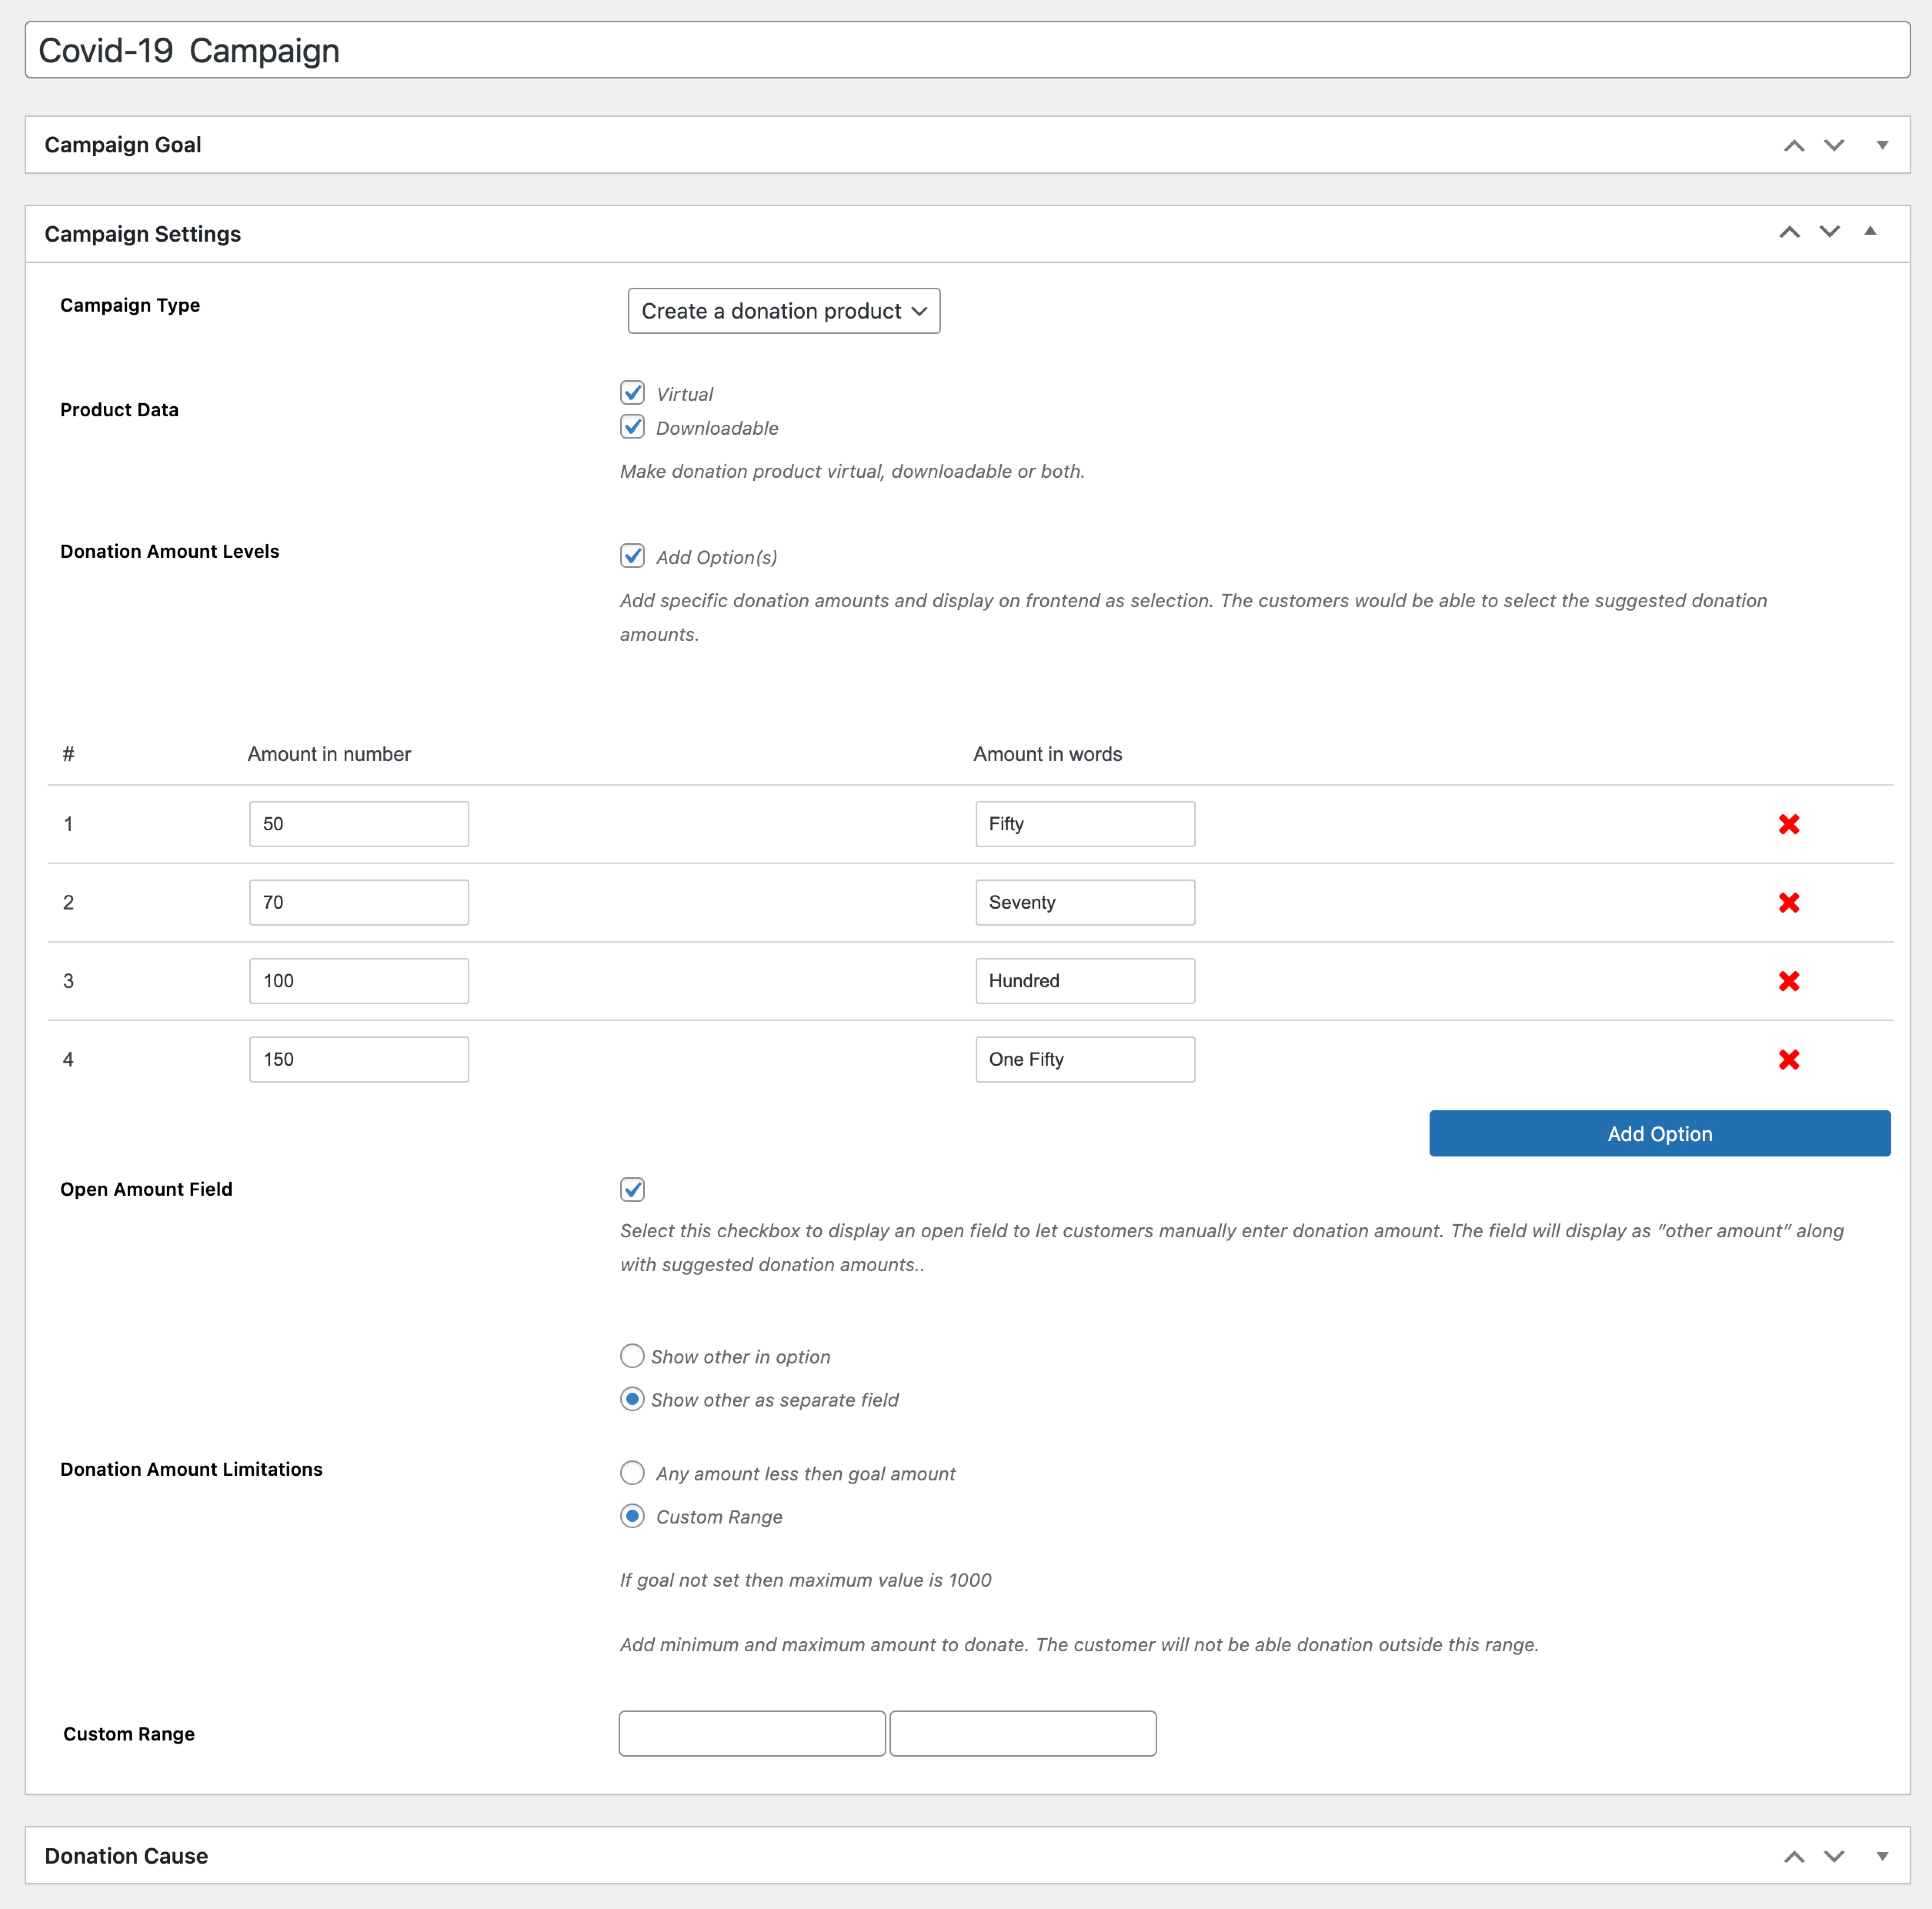Screen dimensions: 1932x1909
Task: Choose Any amount less then goal amount
Action: pyautogui.click(x=632, y=1473)
